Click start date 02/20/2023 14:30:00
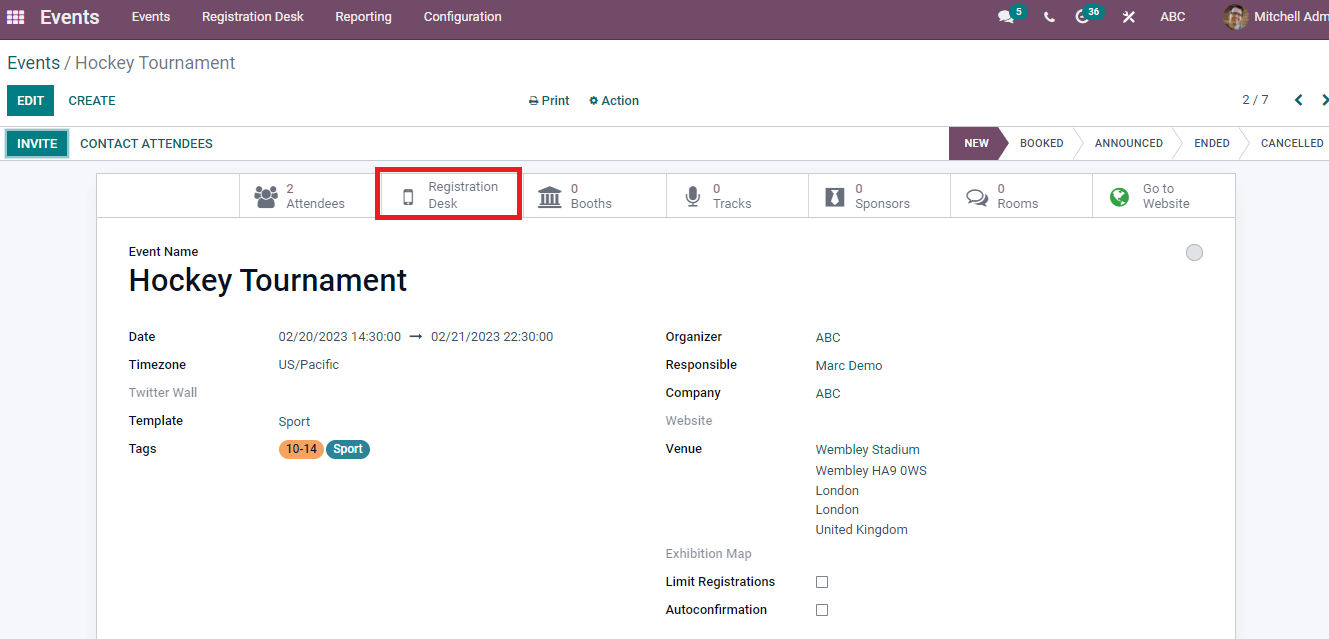 pyautogui.click(x=340, y=337)
